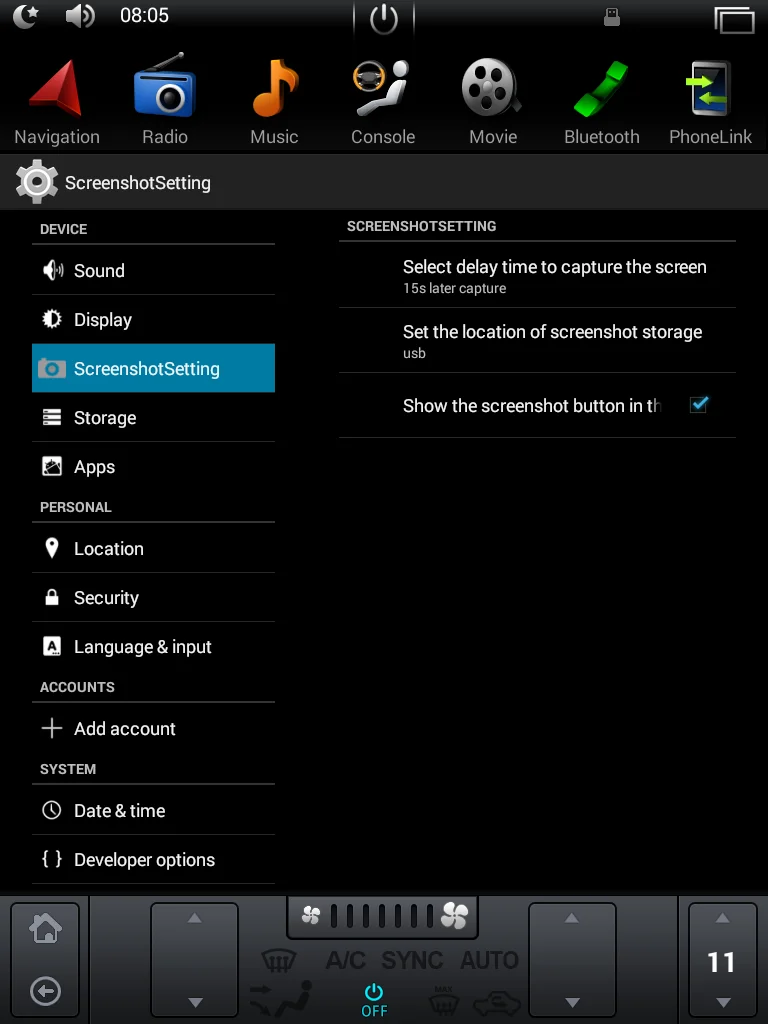This screenshot has width=768, height=1024.
Task: Open Developer options in sidebar
Action: (x=153, y=859)
